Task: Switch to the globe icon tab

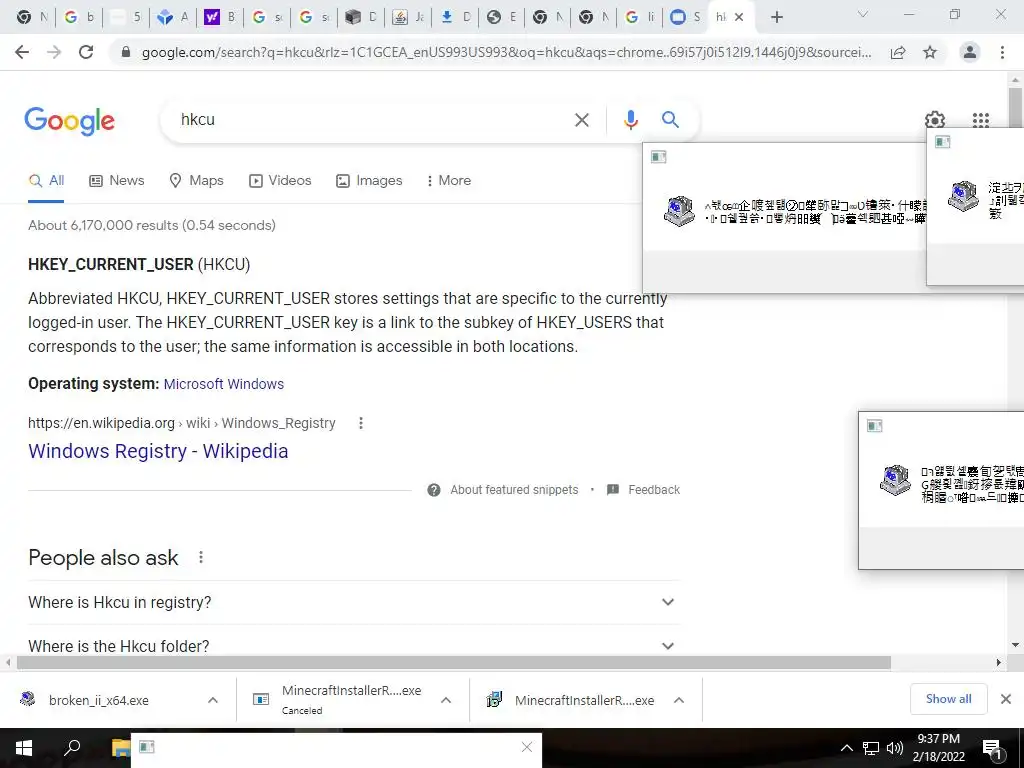Action: point(502,17)
